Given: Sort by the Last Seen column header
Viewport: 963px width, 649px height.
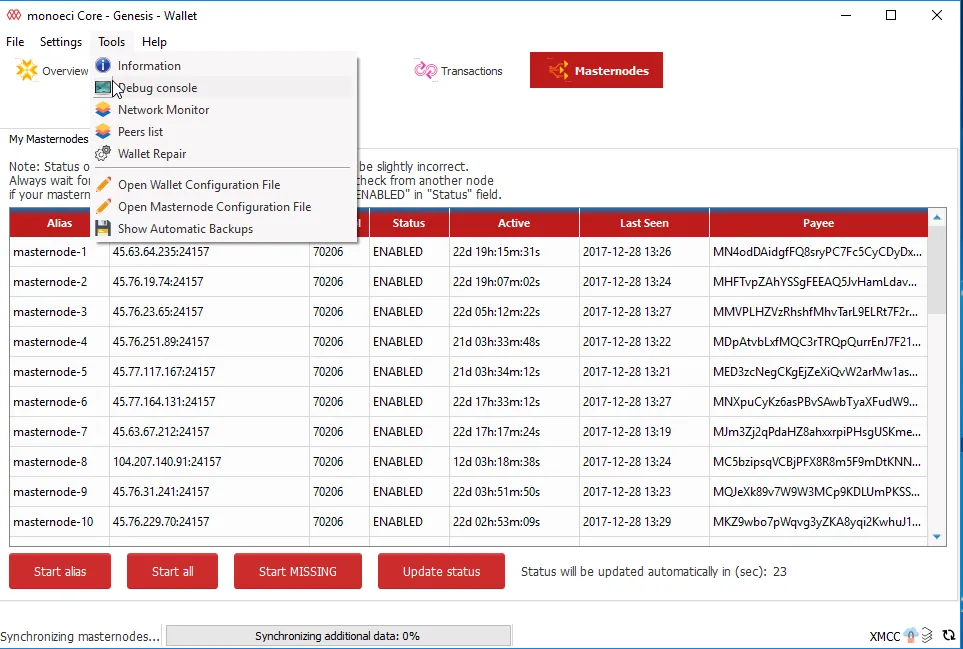Looking at the screenshot, I should [x=644, y=223].
